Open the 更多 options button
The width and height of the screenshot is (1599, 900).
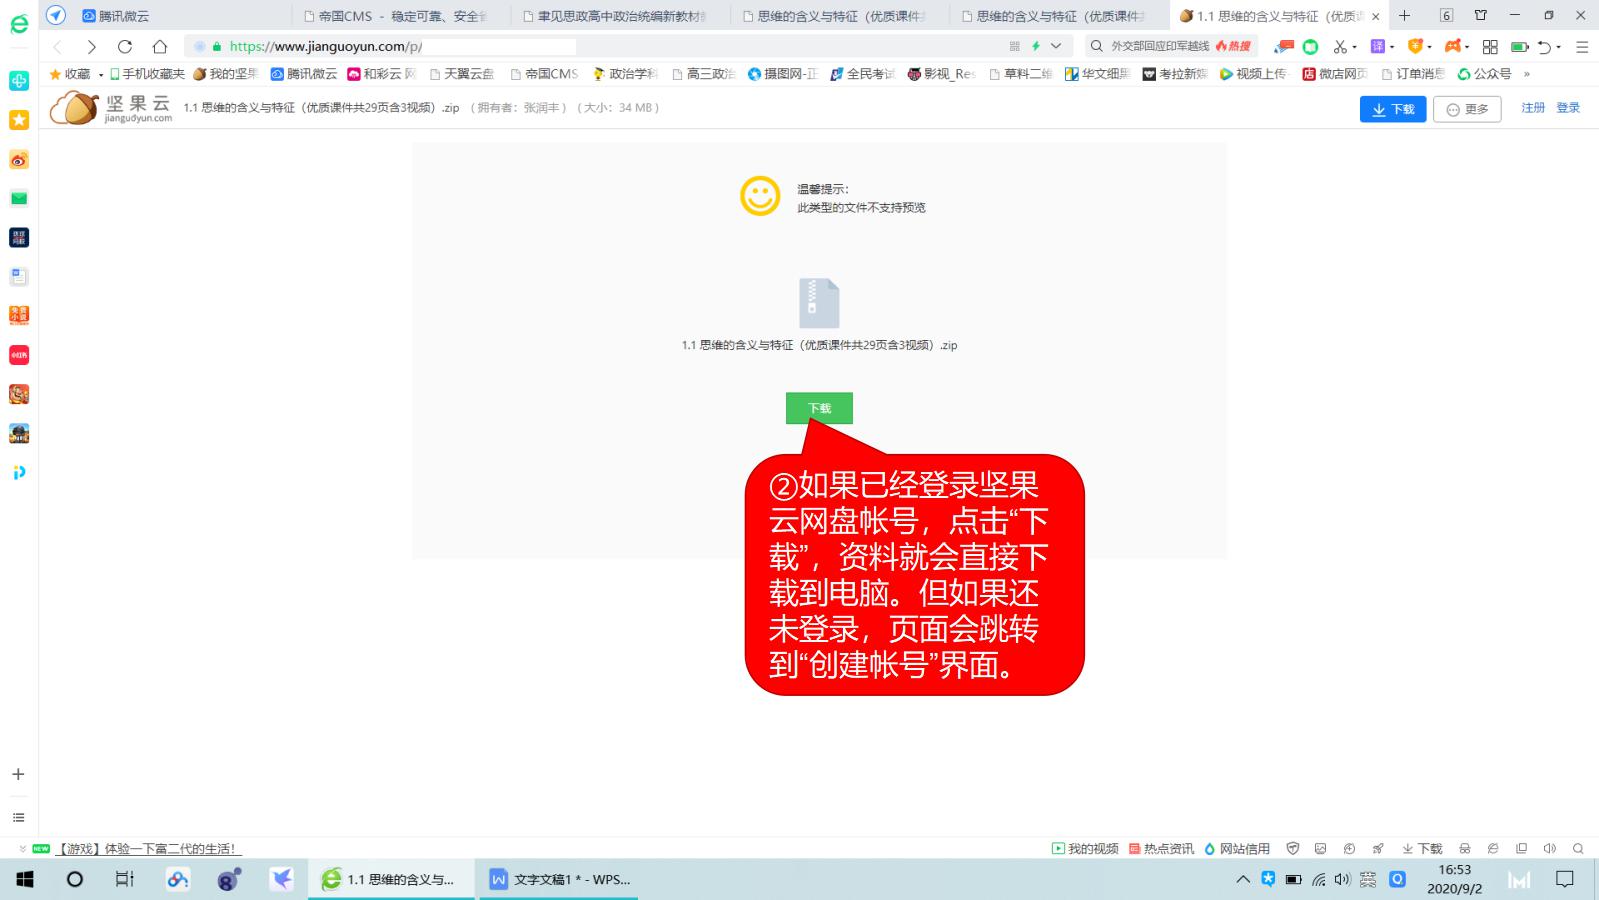(1467, 109)
